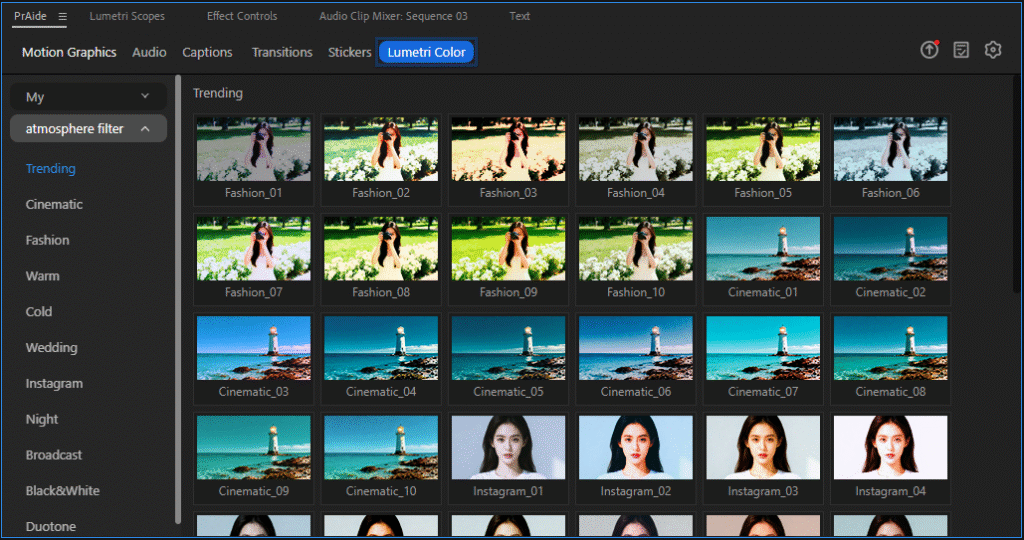This screenshot has height=540, width=1024.
Task: Select the Broadcast sidebar category
Action: tap(54, 455)
